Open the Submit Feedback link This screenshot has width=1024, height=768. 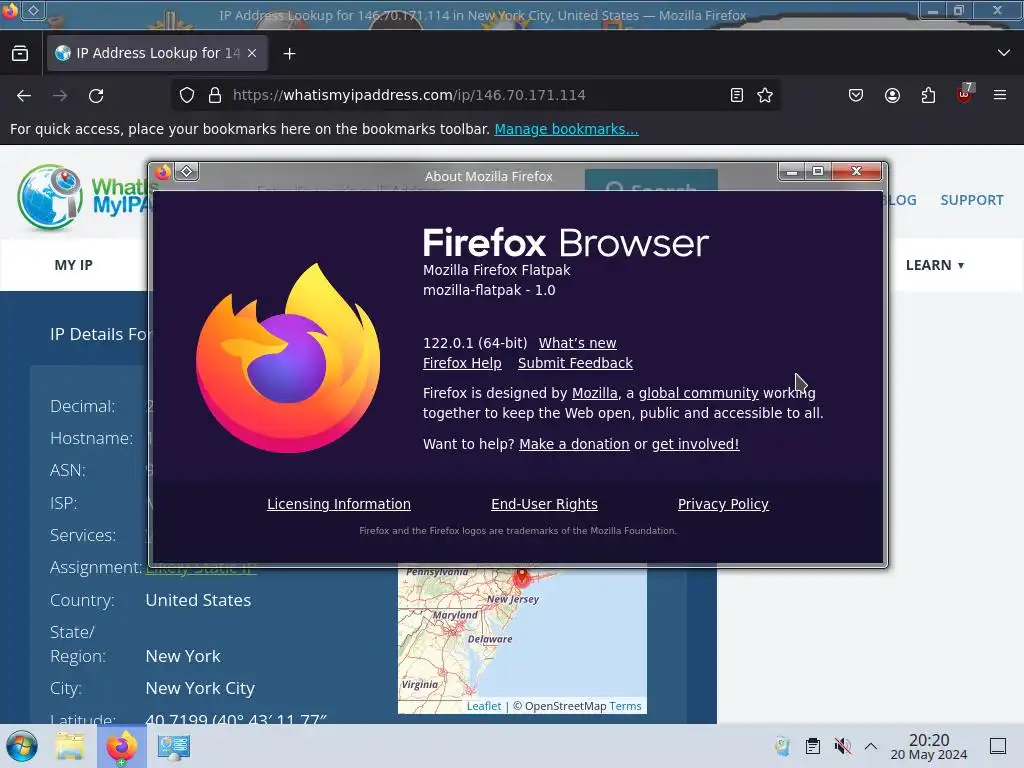pyautogui.click(x=575, y=363)
